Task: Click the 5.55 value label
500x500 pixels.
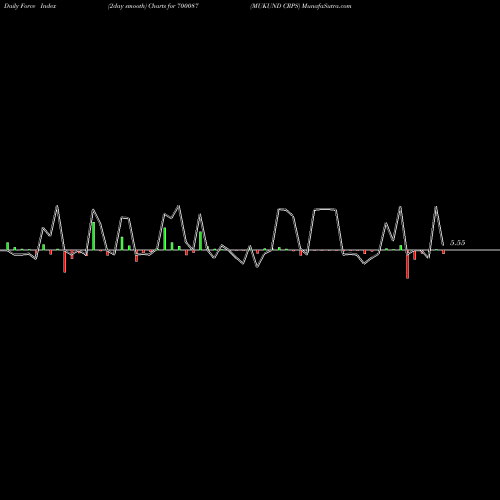Action: (x=457, y=243)
